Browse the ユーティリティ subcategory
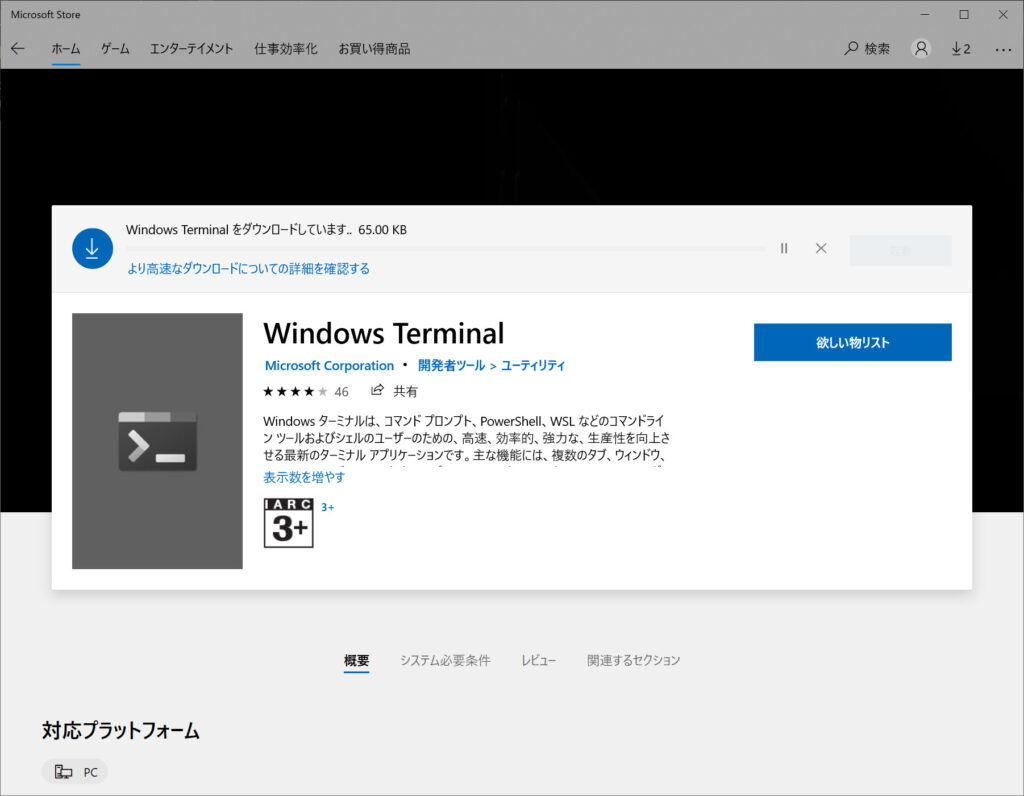 coord(533,366)
